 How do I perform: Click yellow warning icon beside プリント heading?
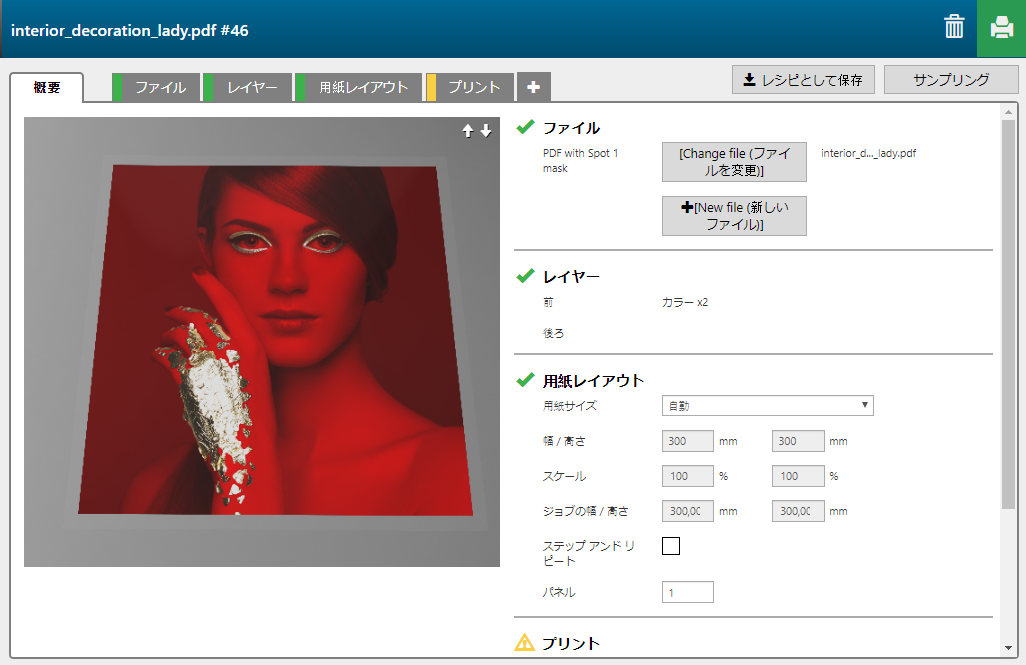coord(525,643)
